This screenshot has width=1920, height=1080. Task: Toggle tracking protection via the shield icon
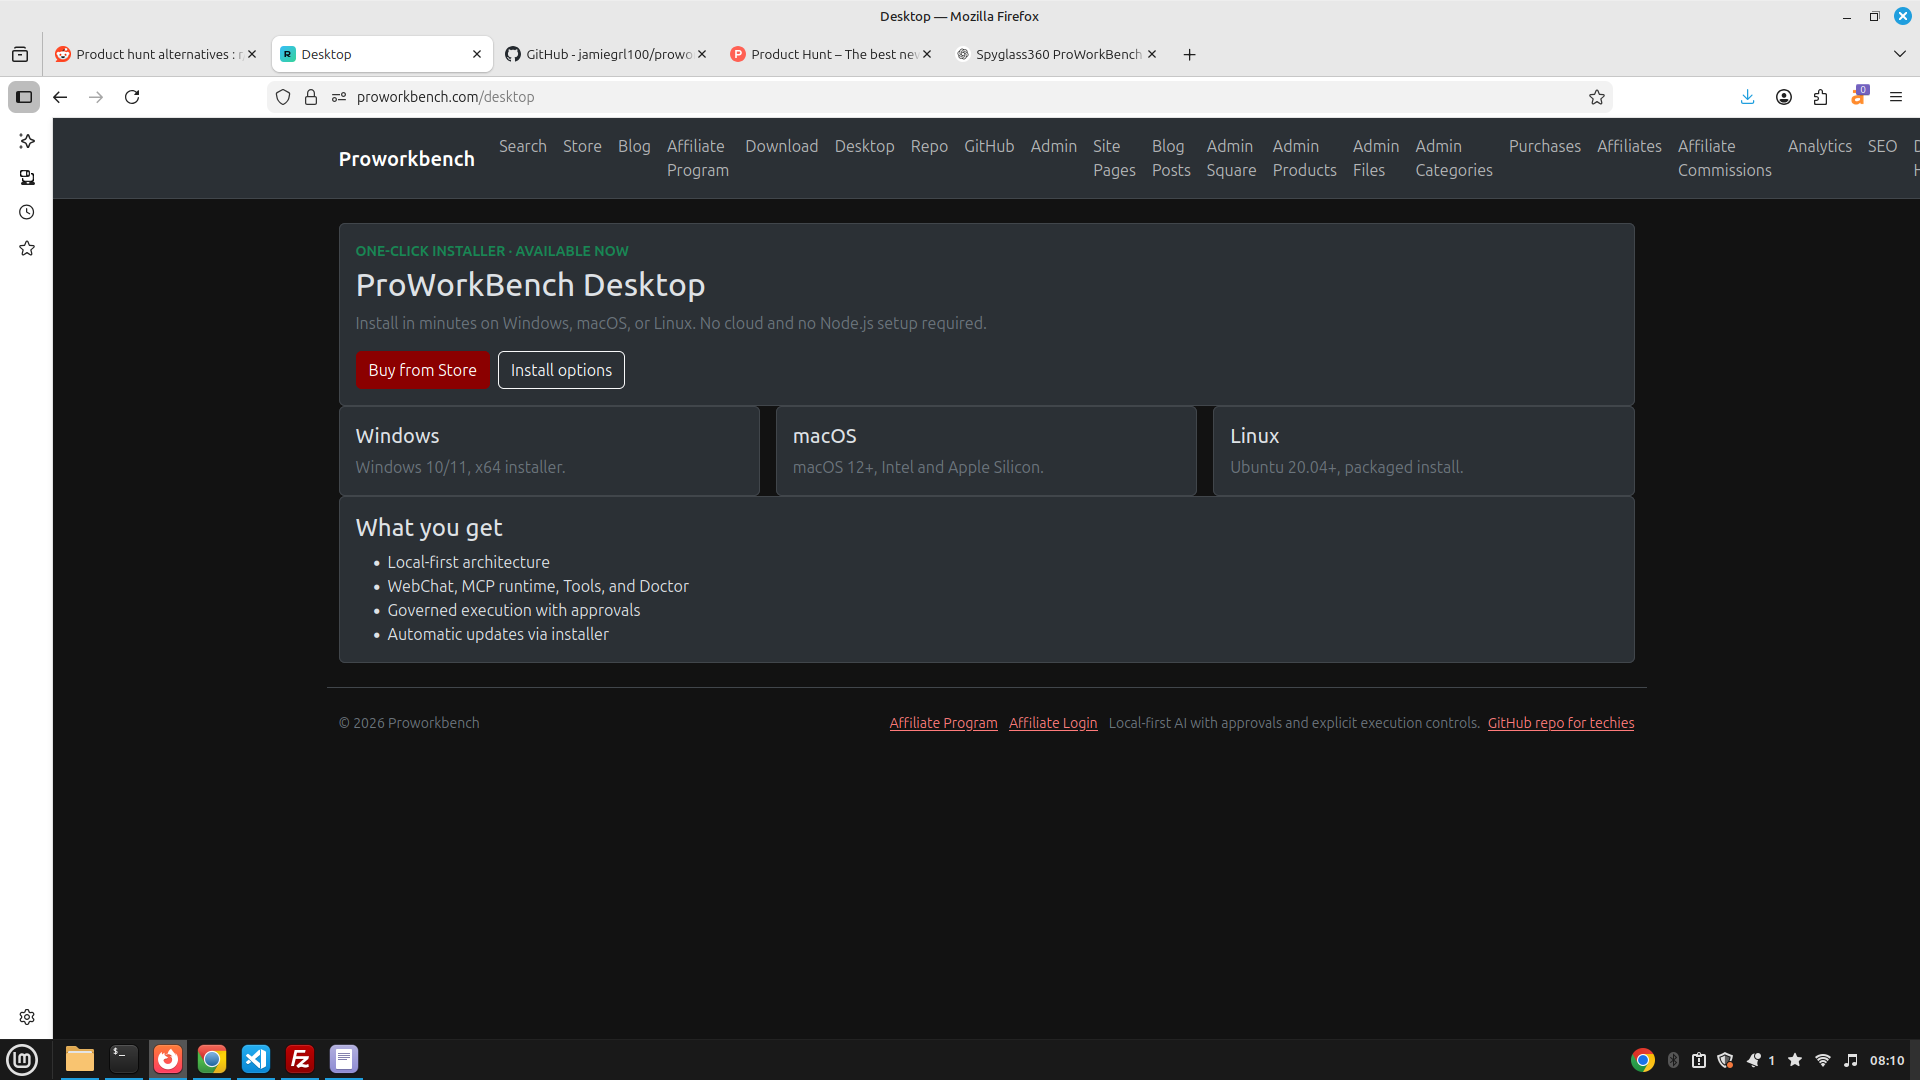pyautogui.click(x=283, y=97)
